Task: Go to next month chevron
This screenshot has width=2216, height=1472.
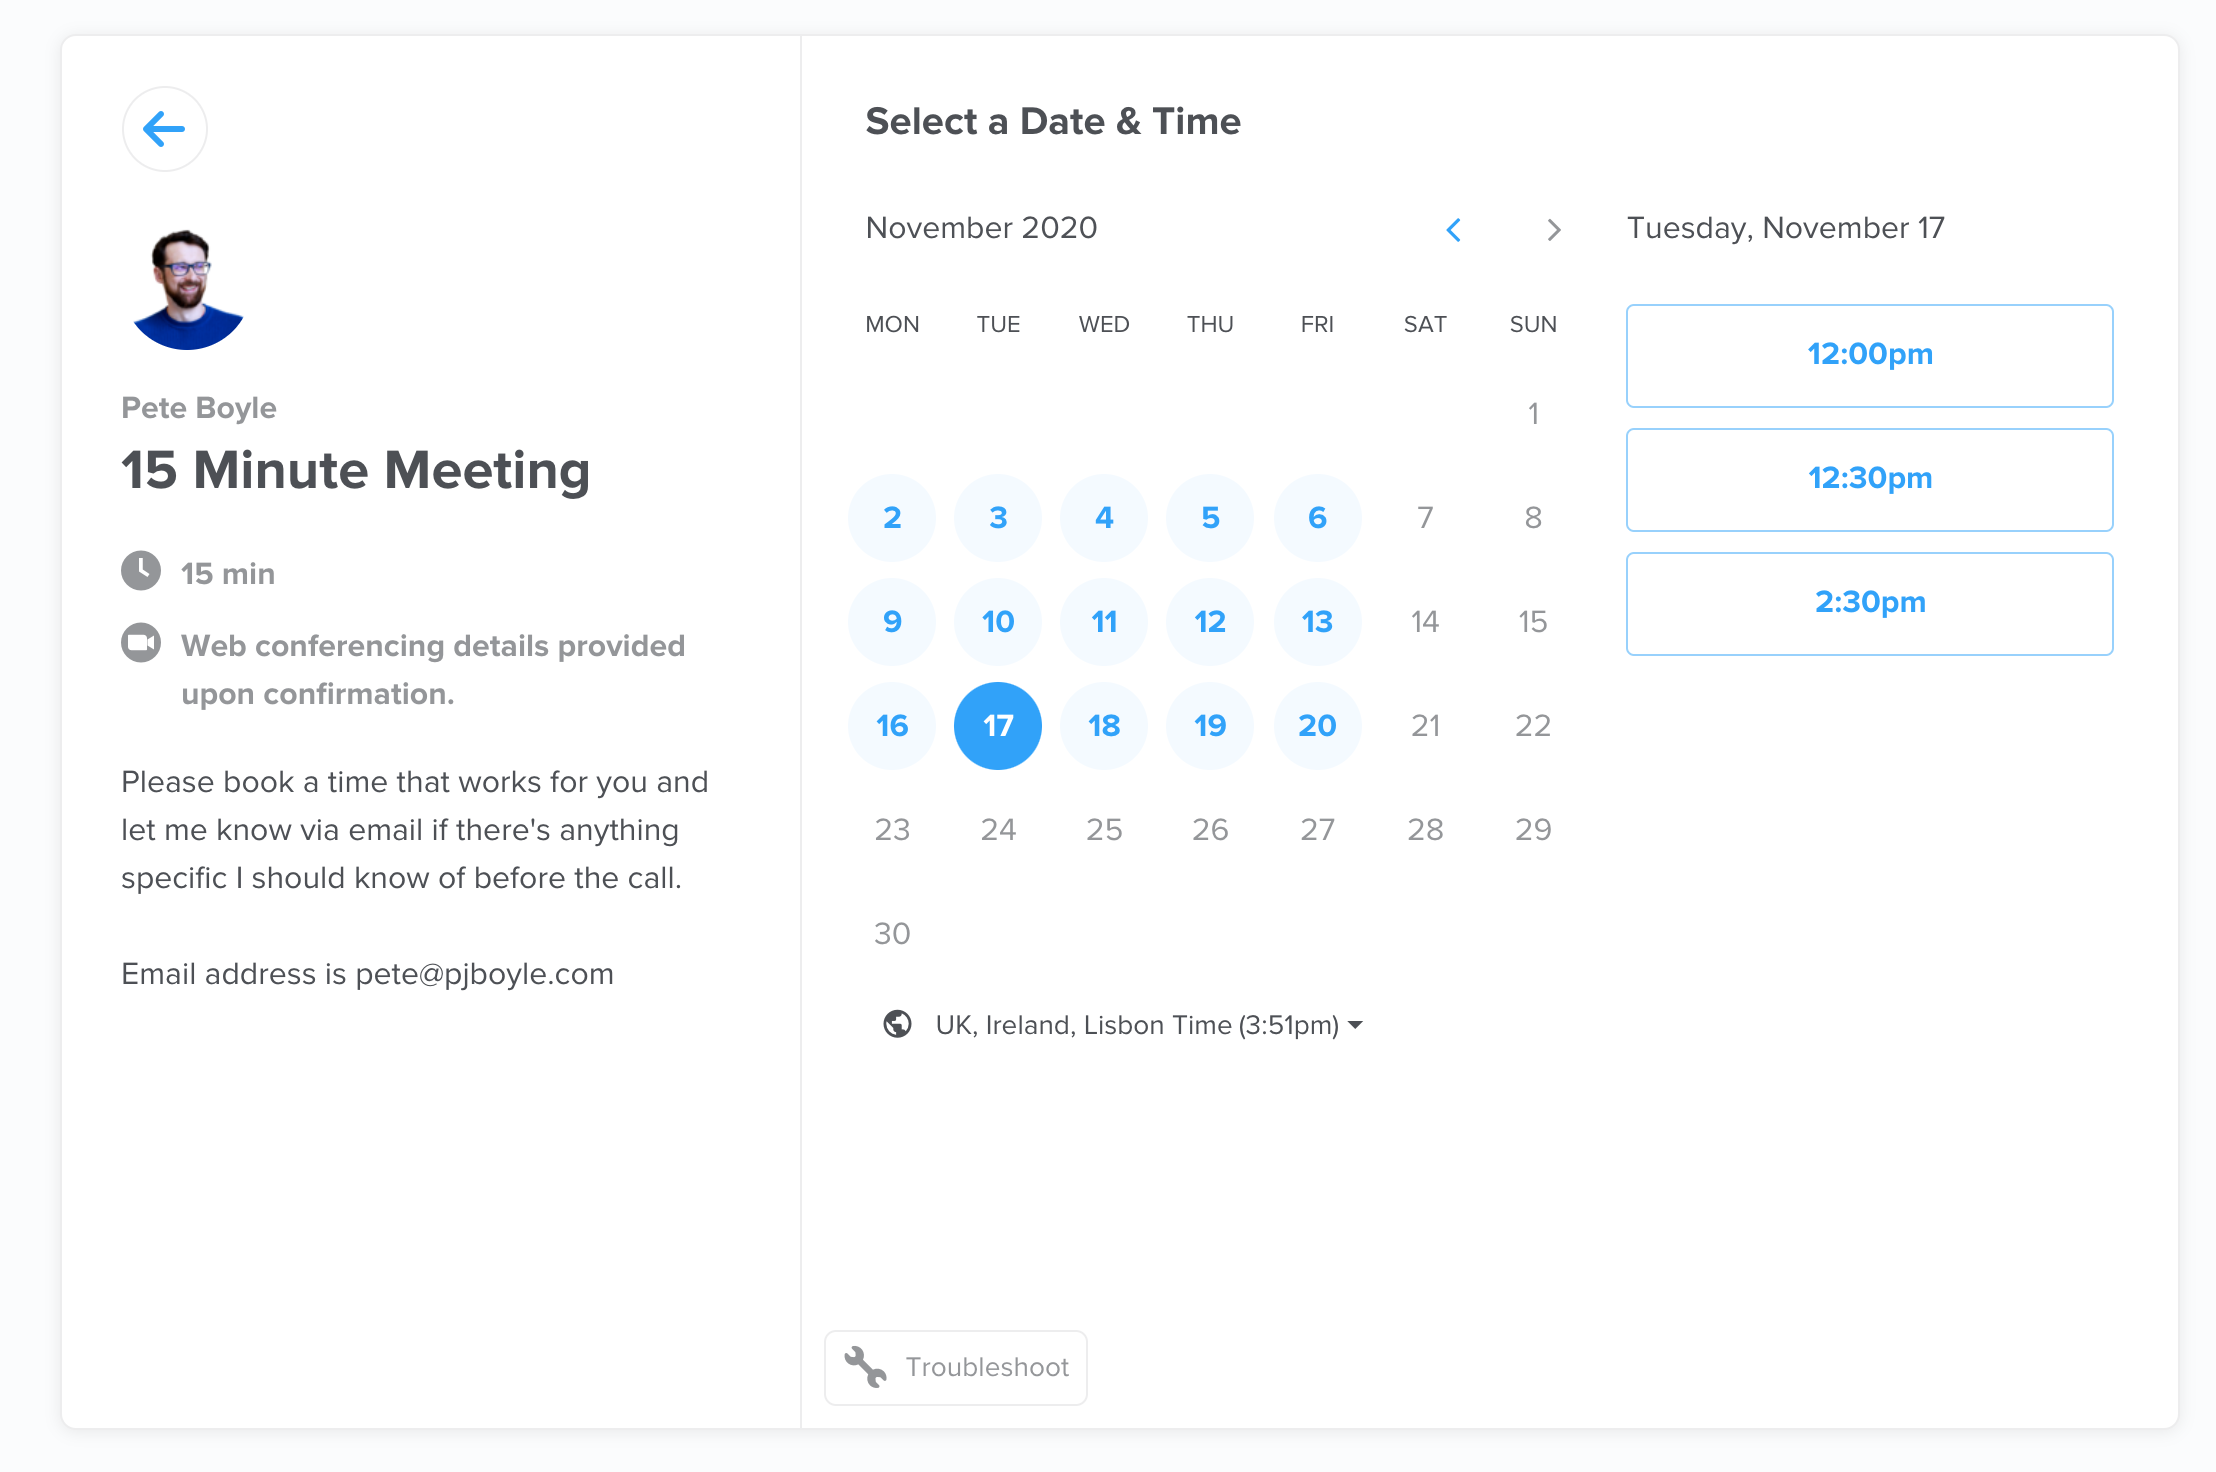Action: pos(1553,230)
